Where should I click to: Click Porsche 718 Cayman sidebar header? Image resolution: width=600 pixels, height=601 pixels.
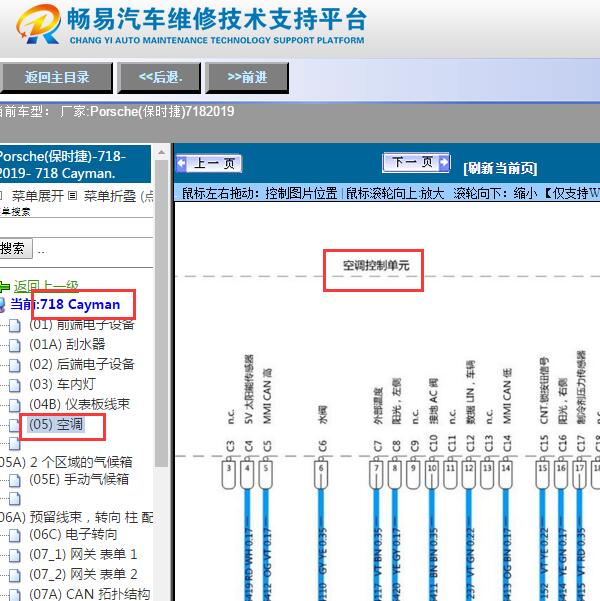pyautogui.click(x=76, y=164)
